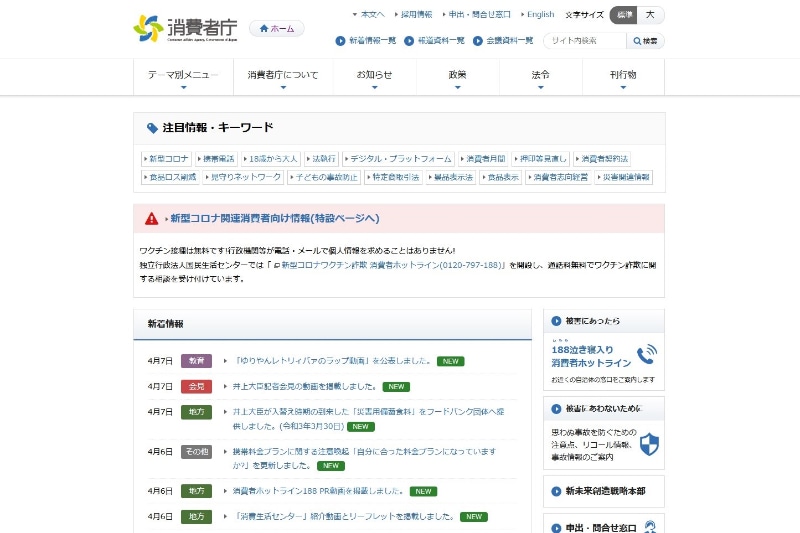The image size is (800, 533).
Task: Select the 消費者月間 keyword tag
Action: click(483, 159)
